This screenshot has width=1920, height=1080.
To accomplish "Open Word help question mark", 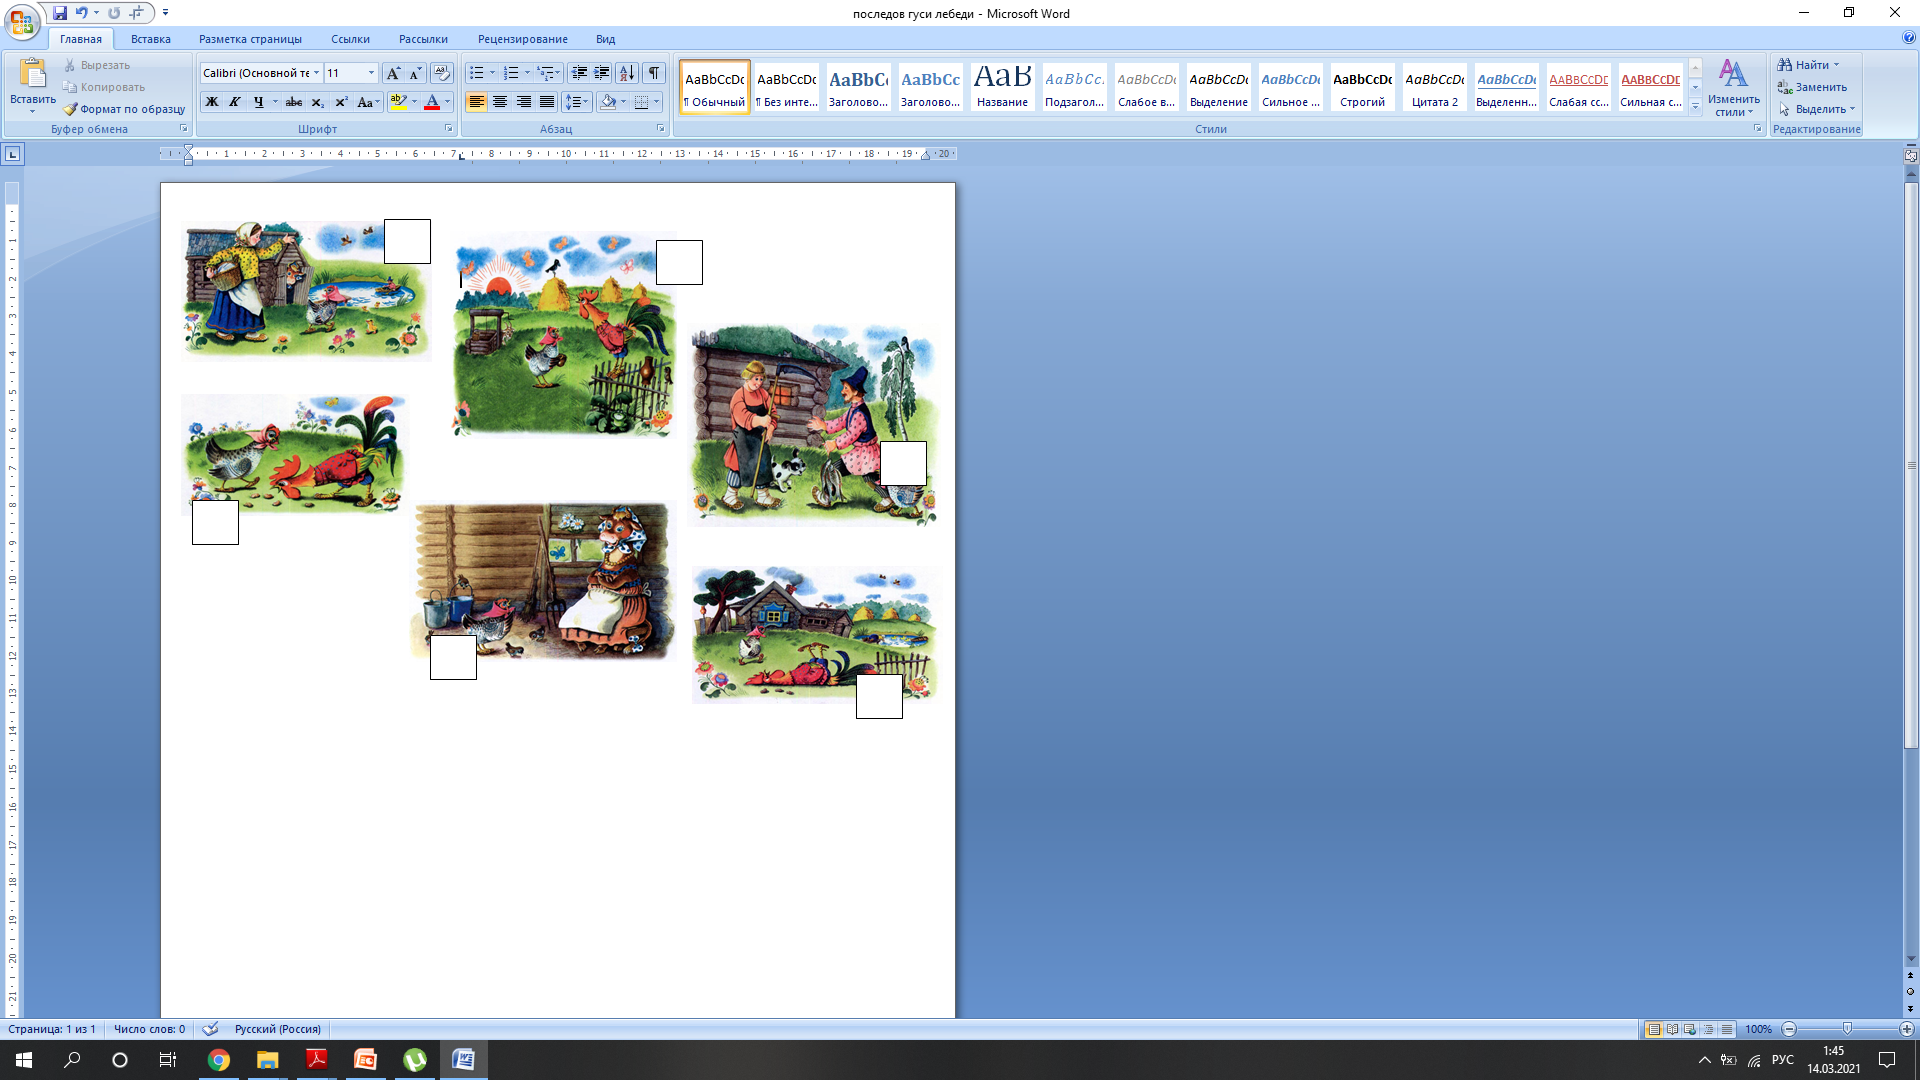I will point(1909,38).
